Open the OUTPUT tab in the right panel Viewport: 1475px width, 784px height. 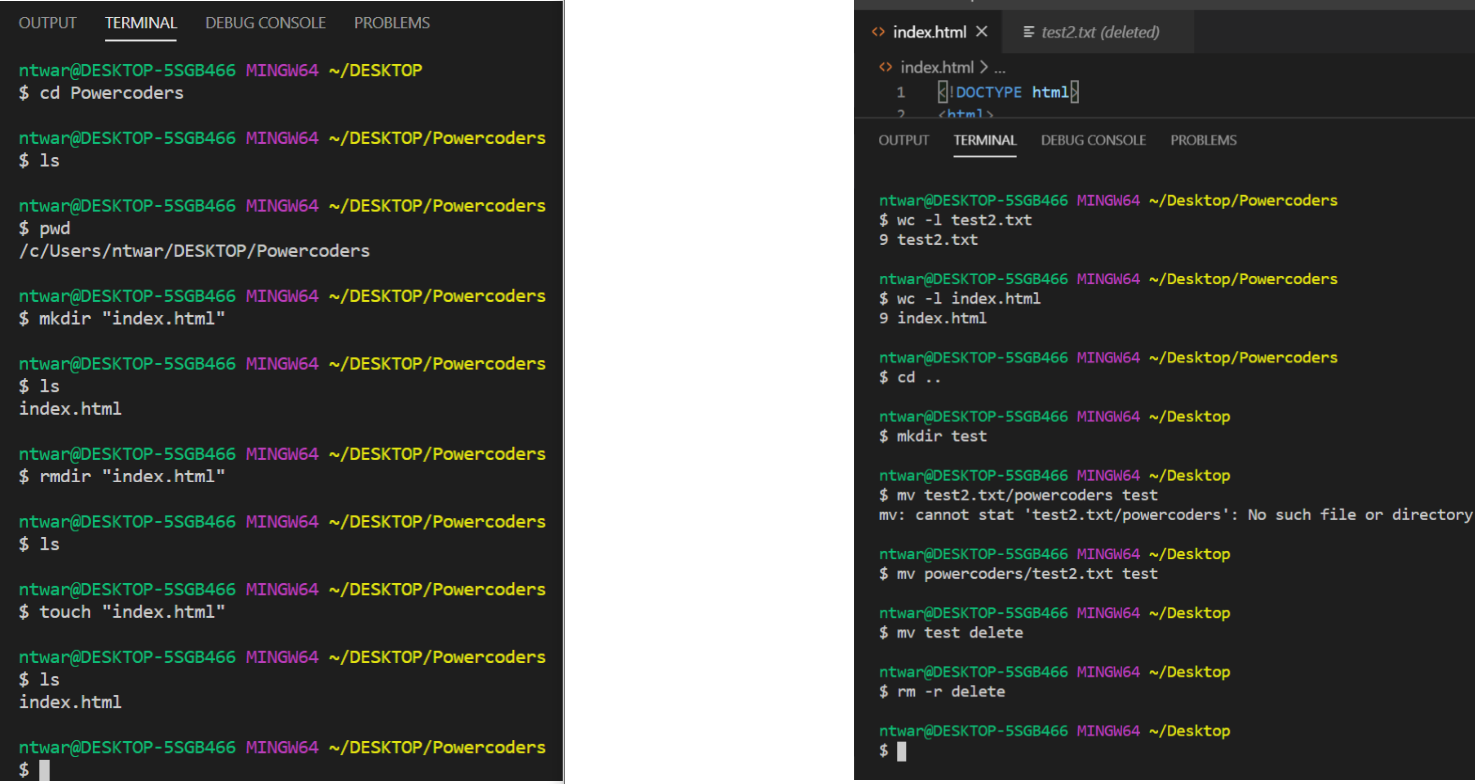[x=903, y=140]
